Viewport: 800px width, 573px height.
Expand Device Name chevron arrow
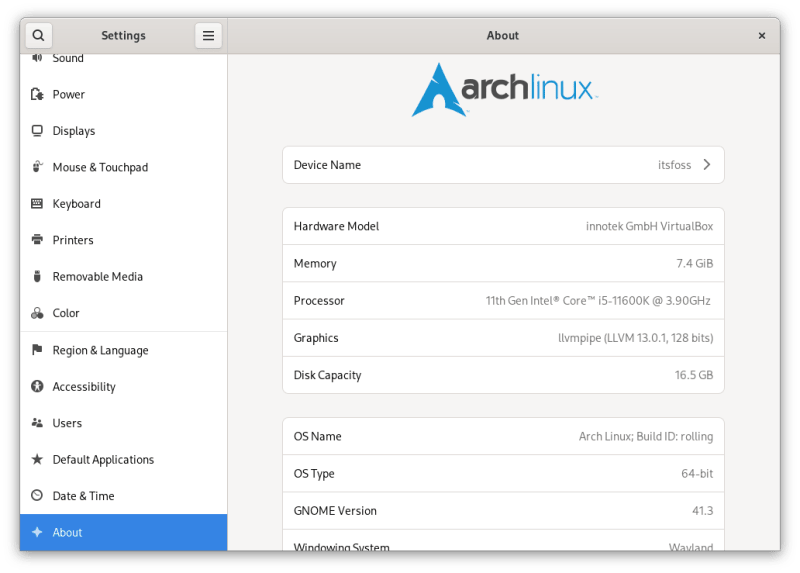coord(707,165)
